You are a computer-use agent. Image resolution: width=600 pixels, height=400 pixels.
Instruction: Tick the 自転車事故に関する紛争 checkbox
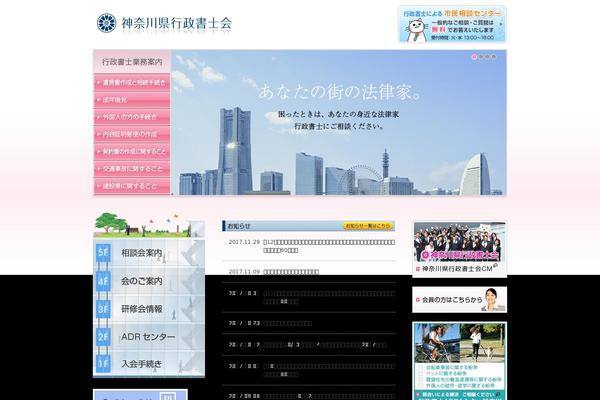click(420, 367)
